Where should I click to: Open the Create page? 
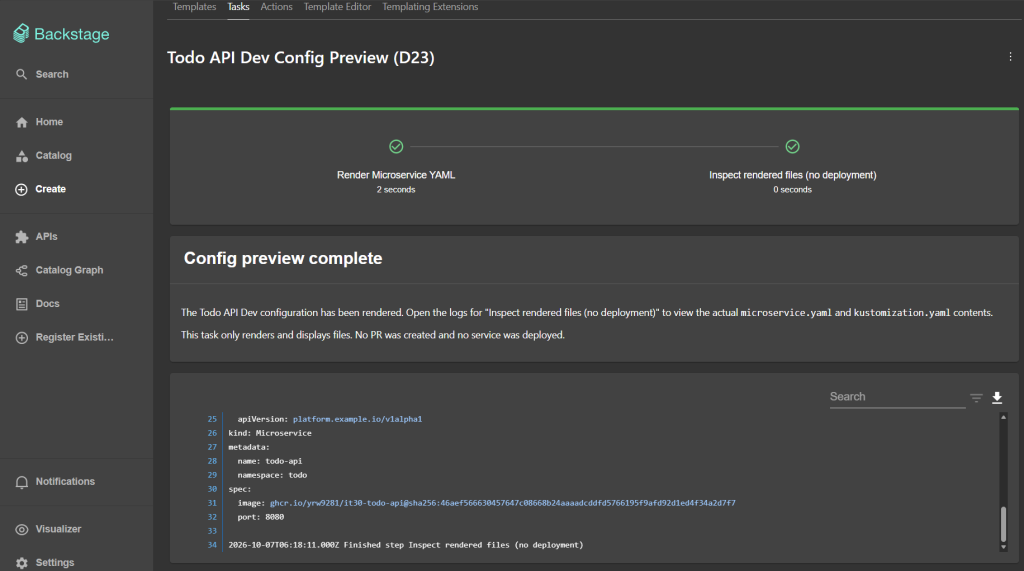coord(40,189)
